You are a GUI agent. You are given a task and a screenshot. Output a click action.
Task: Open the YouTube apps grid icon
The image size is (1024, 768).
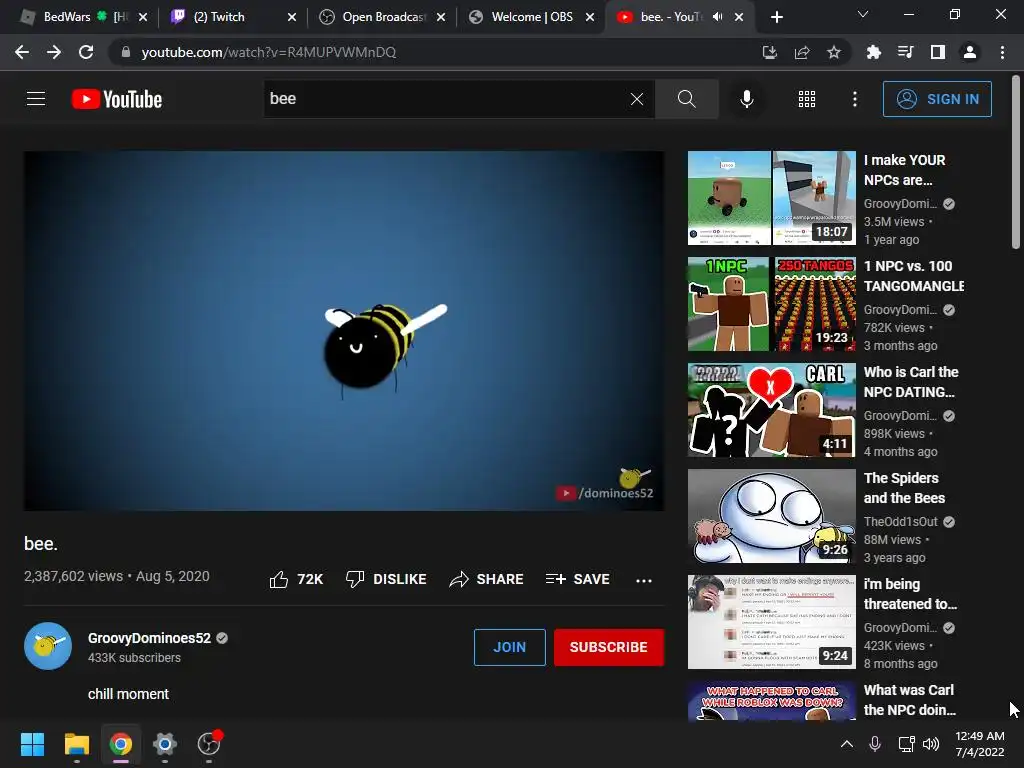coord(807,99)
